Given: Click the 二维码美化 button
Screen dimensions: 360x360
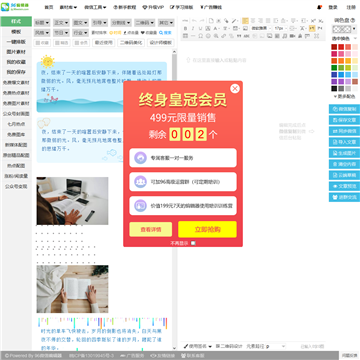Looking at the screenshot, I should click(131, 43).
